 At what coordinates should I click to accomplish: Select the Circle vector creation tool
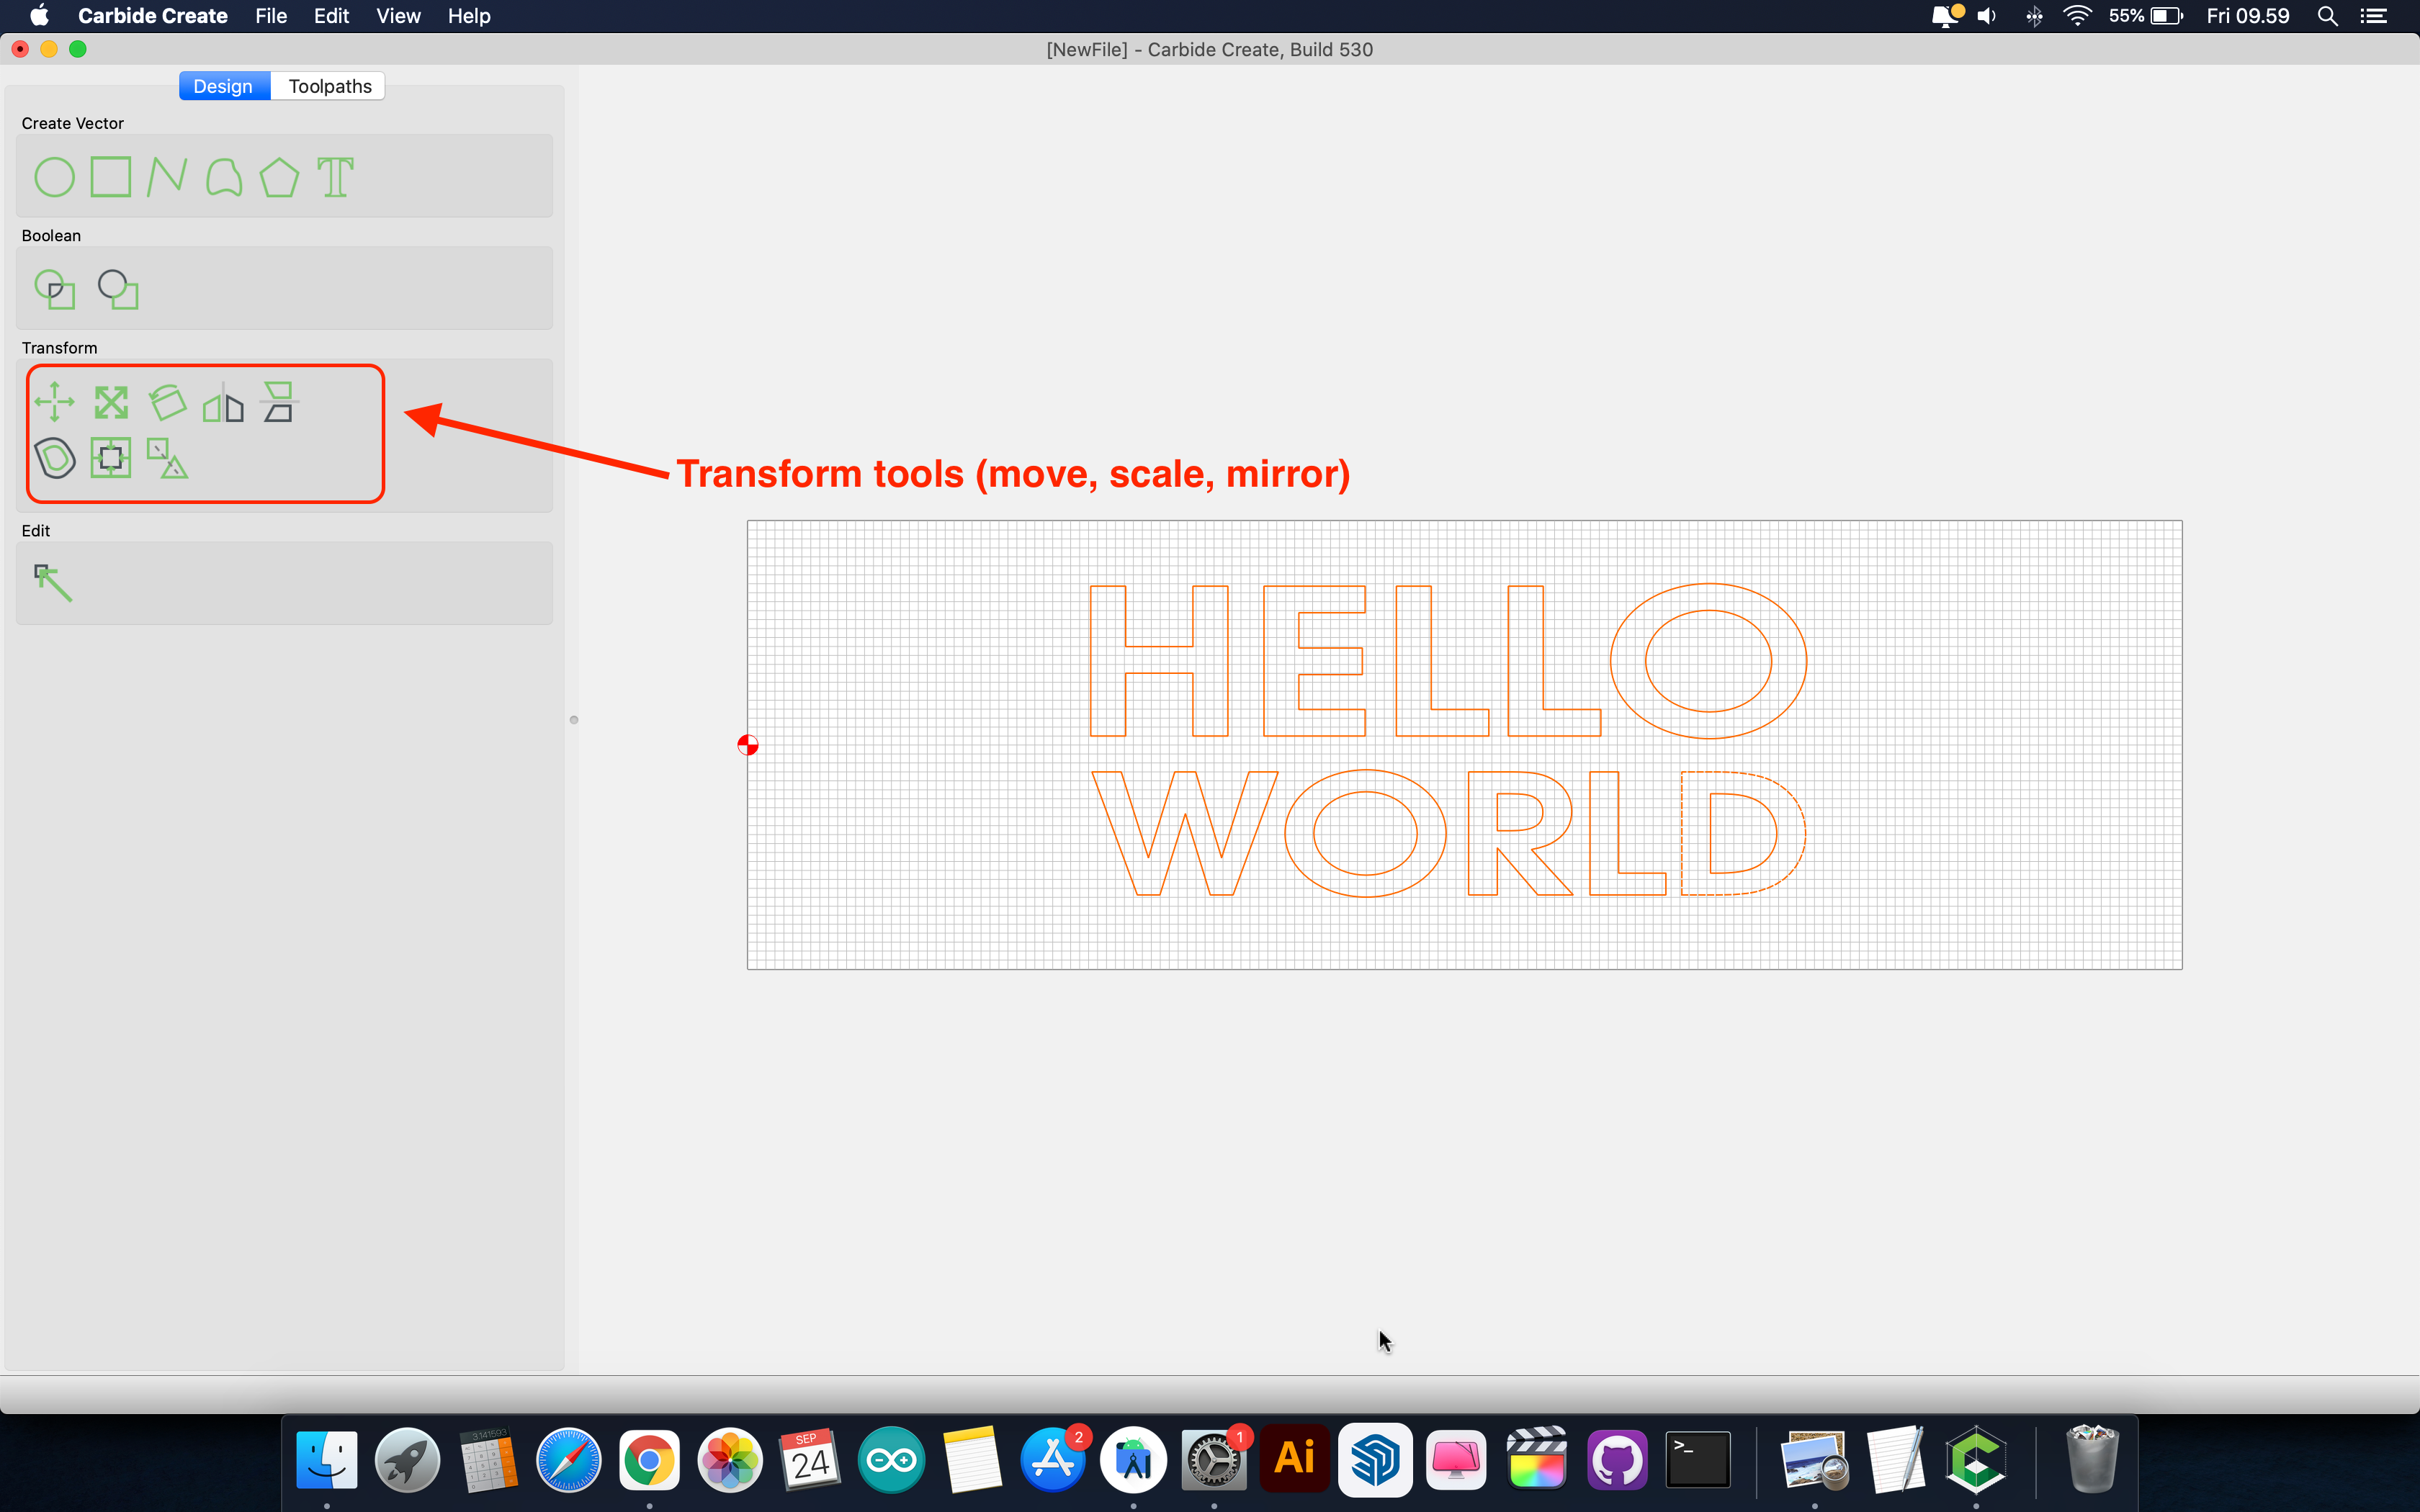coord(54,176)
